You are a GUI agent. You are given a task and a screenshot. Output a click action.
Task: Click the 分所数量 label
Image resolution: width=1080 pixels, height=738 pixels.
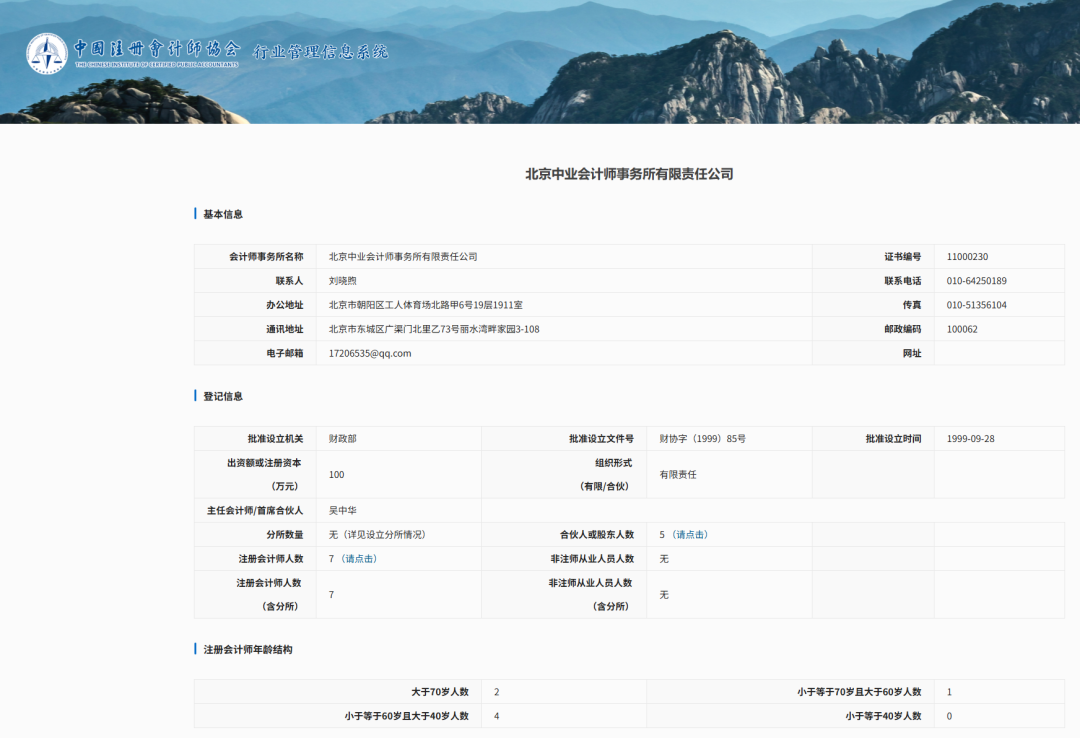pos(284,535)
